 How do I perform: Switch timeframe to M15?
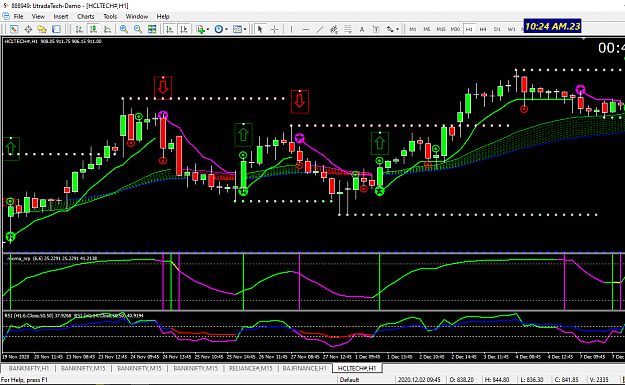441,29
